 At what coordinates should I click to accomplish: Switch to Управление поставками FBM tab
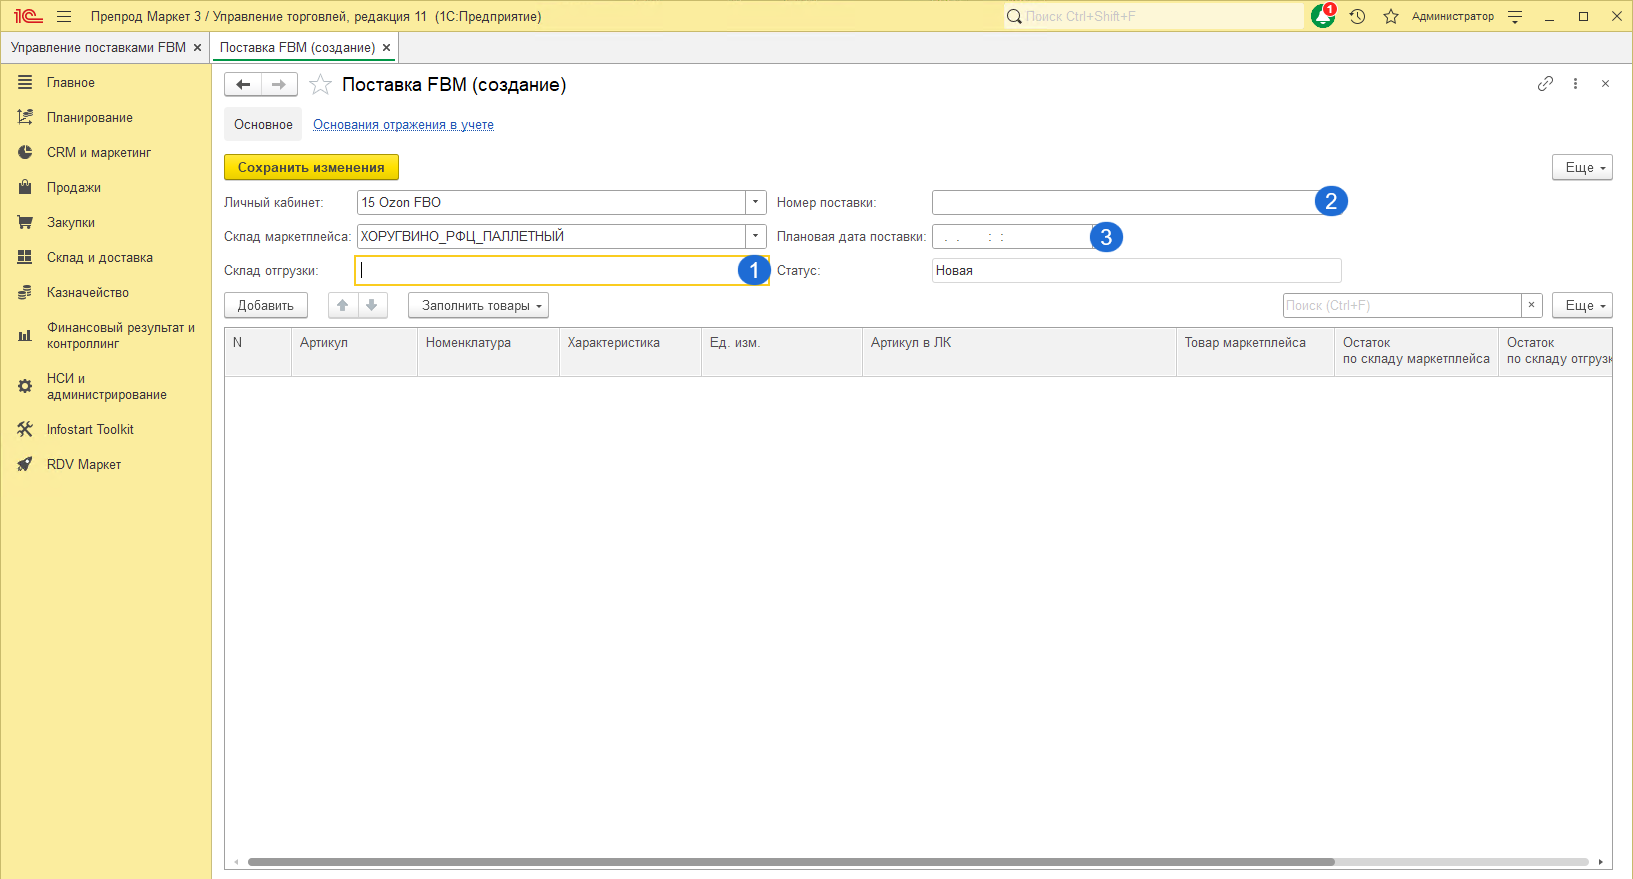tap(98, 48)
